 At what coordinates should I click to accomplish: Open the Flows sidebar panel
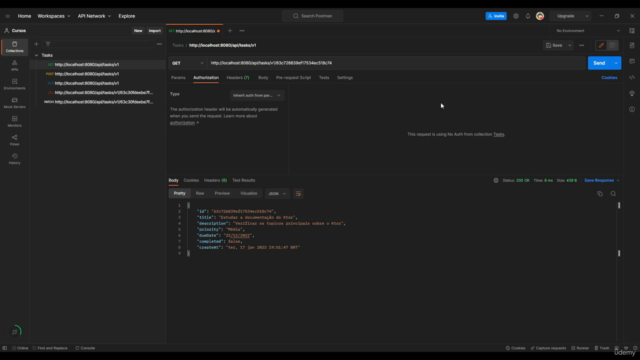(x=14, y=140)
